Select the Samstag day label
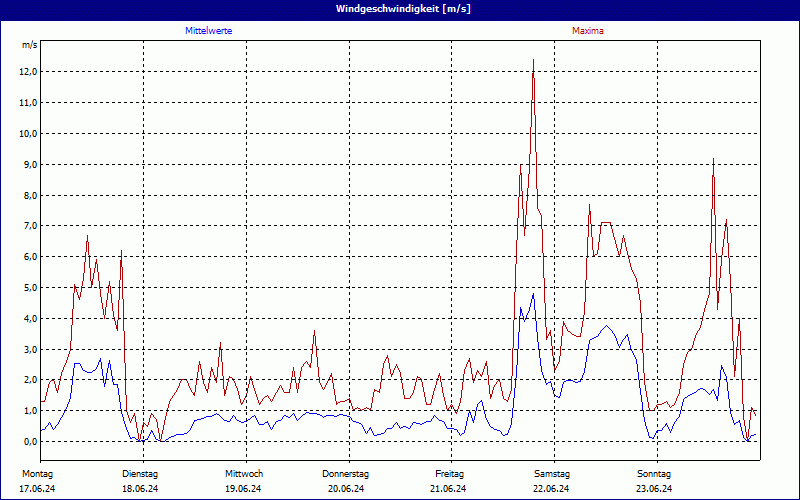 pyautogui.click(x=552, y=473)
